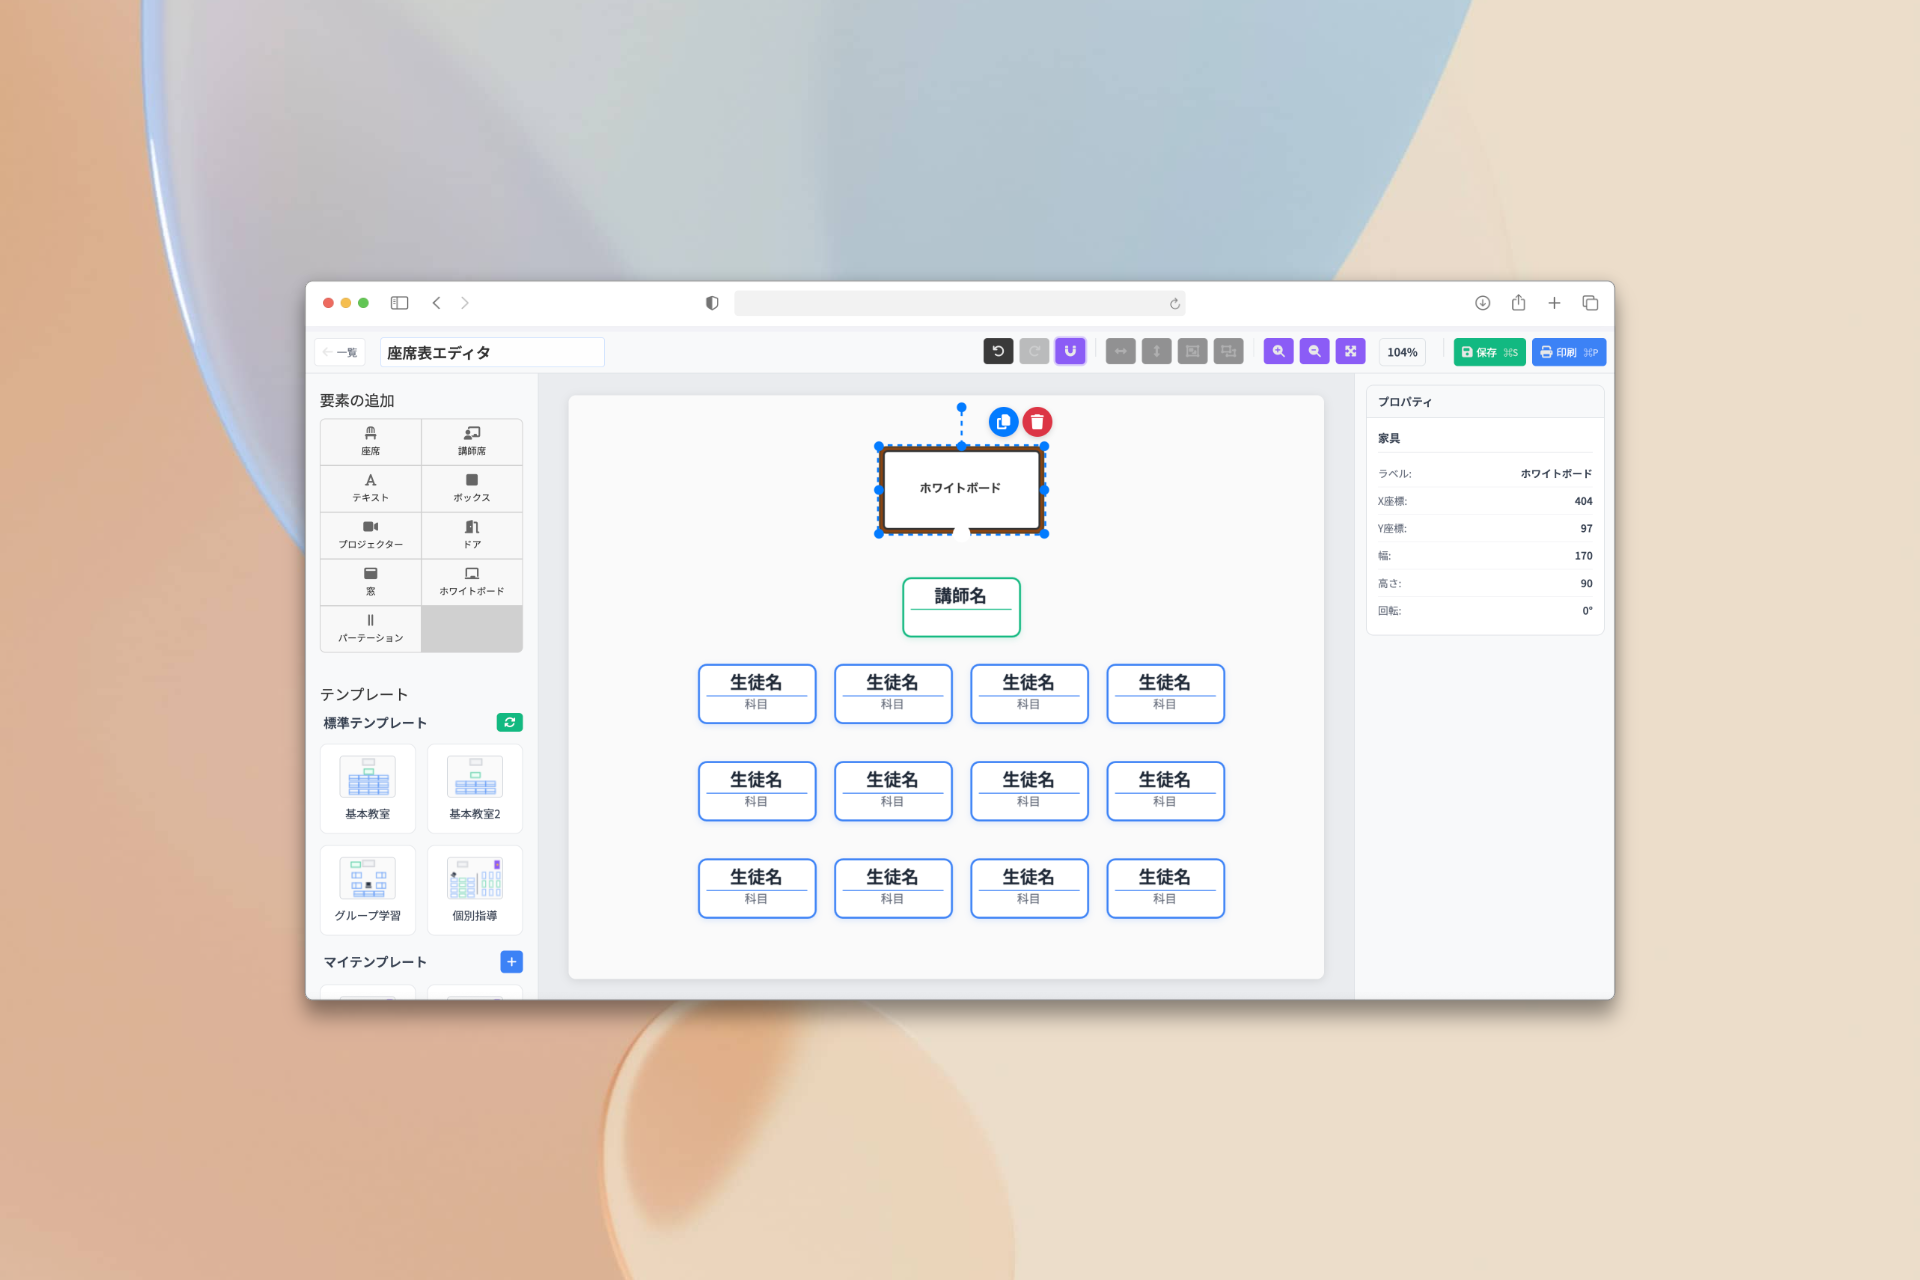Refresh standard templates with the green button
Viewport: 1920px width, 1280px height.
(x=509, y=722)
